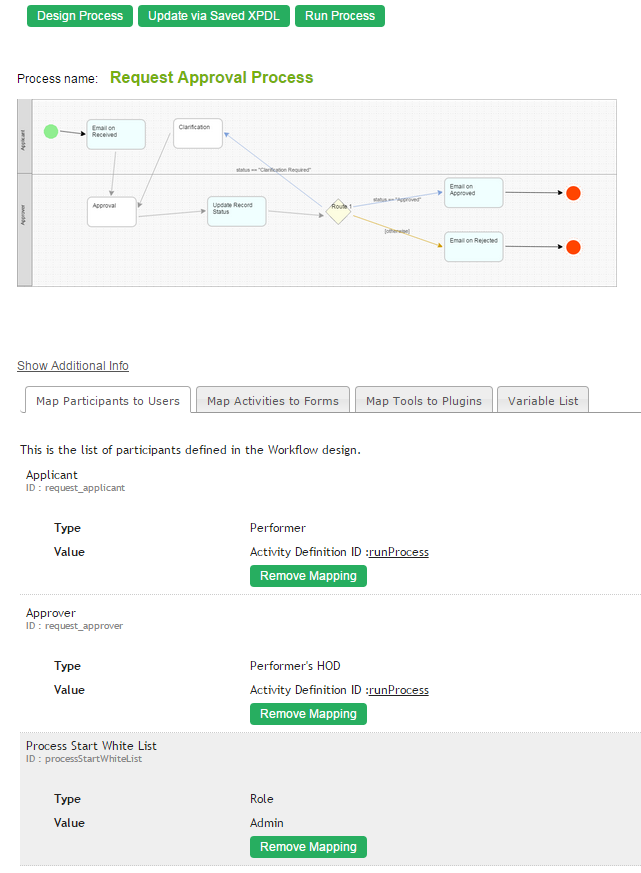
Task: Remove Mapping for Process Start White List
Action: coord(308,847)
